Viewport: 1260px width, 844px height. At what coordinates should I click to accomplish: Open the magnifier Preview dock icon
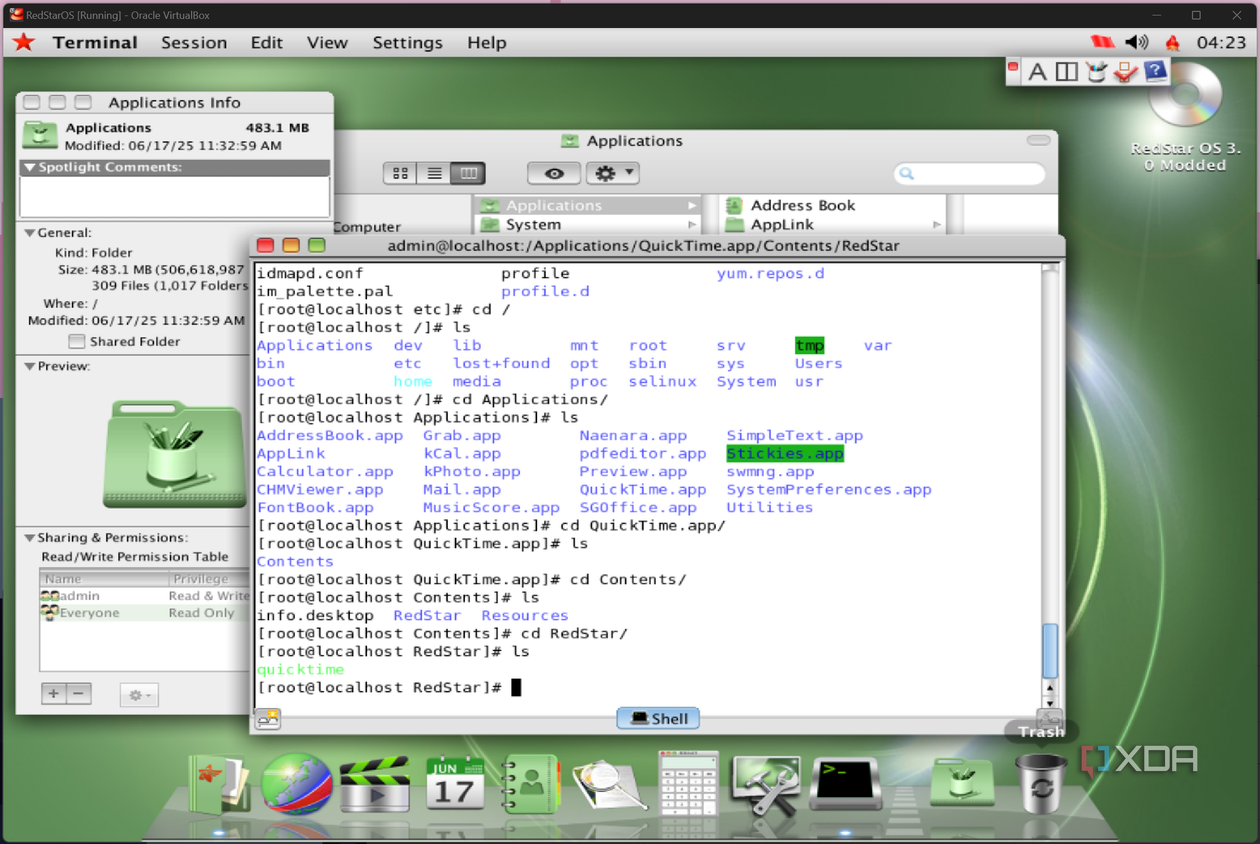(610, 784)
